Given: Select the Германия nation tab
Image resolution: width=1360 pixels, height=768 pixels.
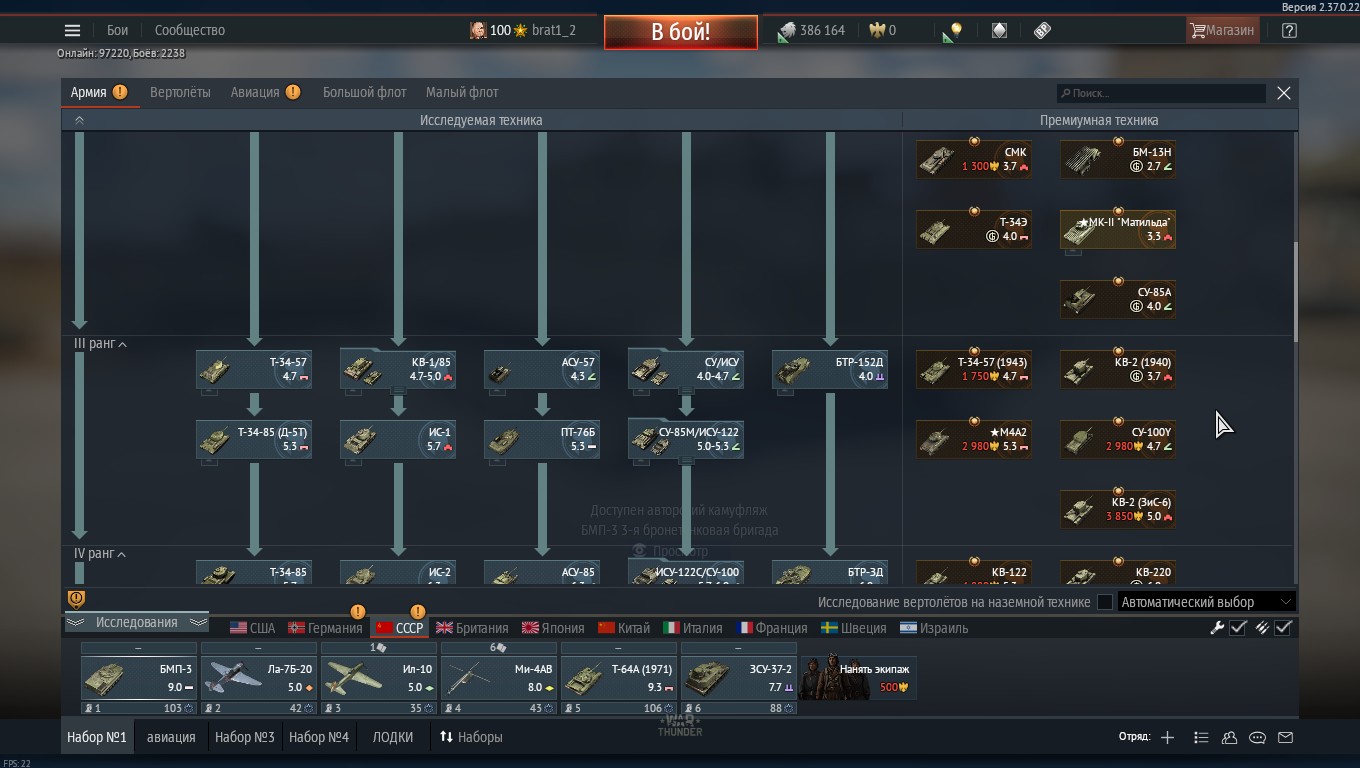Looking at the screenshot, I should pos(324,628).
